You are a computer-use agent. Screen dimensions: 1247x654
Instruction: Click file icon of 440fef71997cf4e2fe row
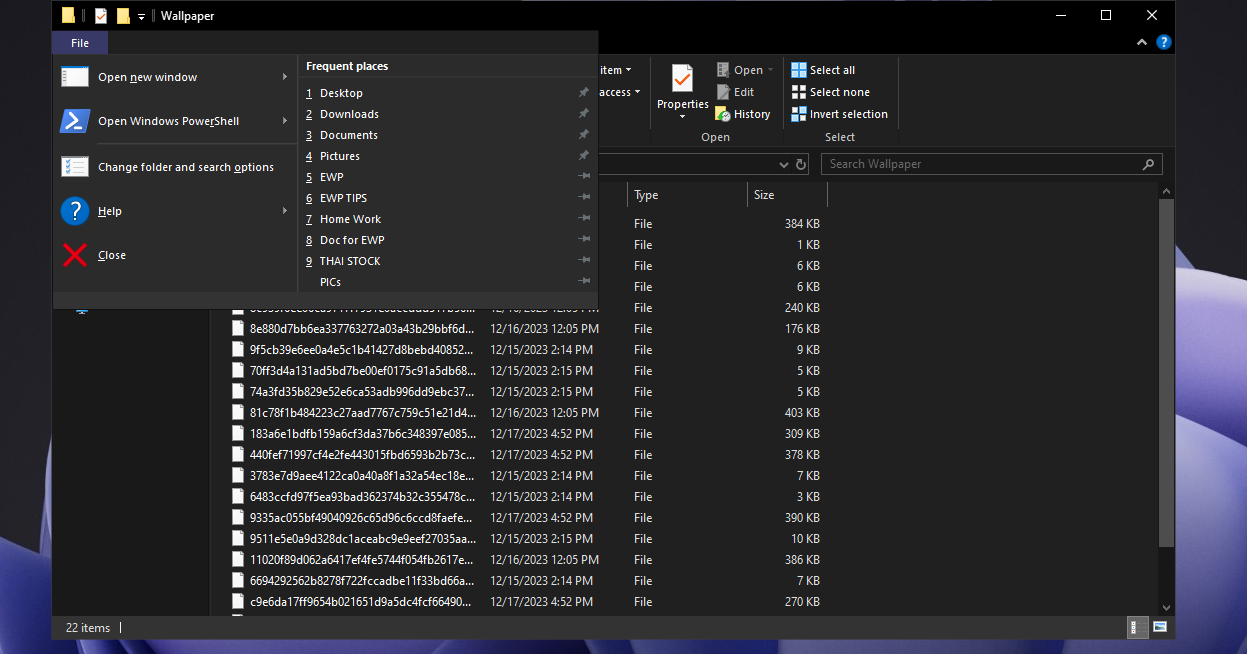point(238,454)
